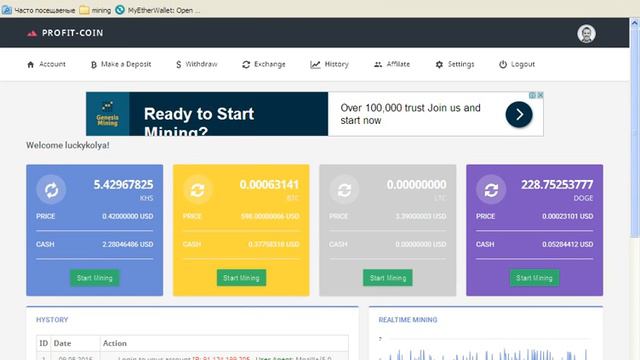The image size is (640, 360).
Task: Open the Exchange page
Action: click(x=270, y=64)
